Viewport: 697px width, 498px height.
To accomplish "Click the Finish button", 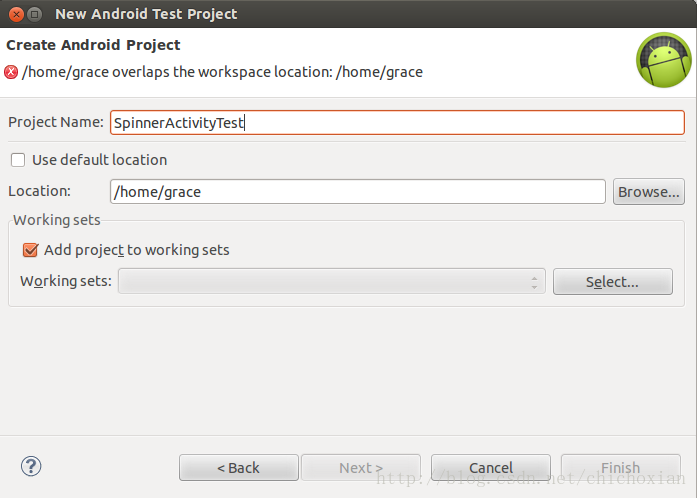I will pos(621,467).
